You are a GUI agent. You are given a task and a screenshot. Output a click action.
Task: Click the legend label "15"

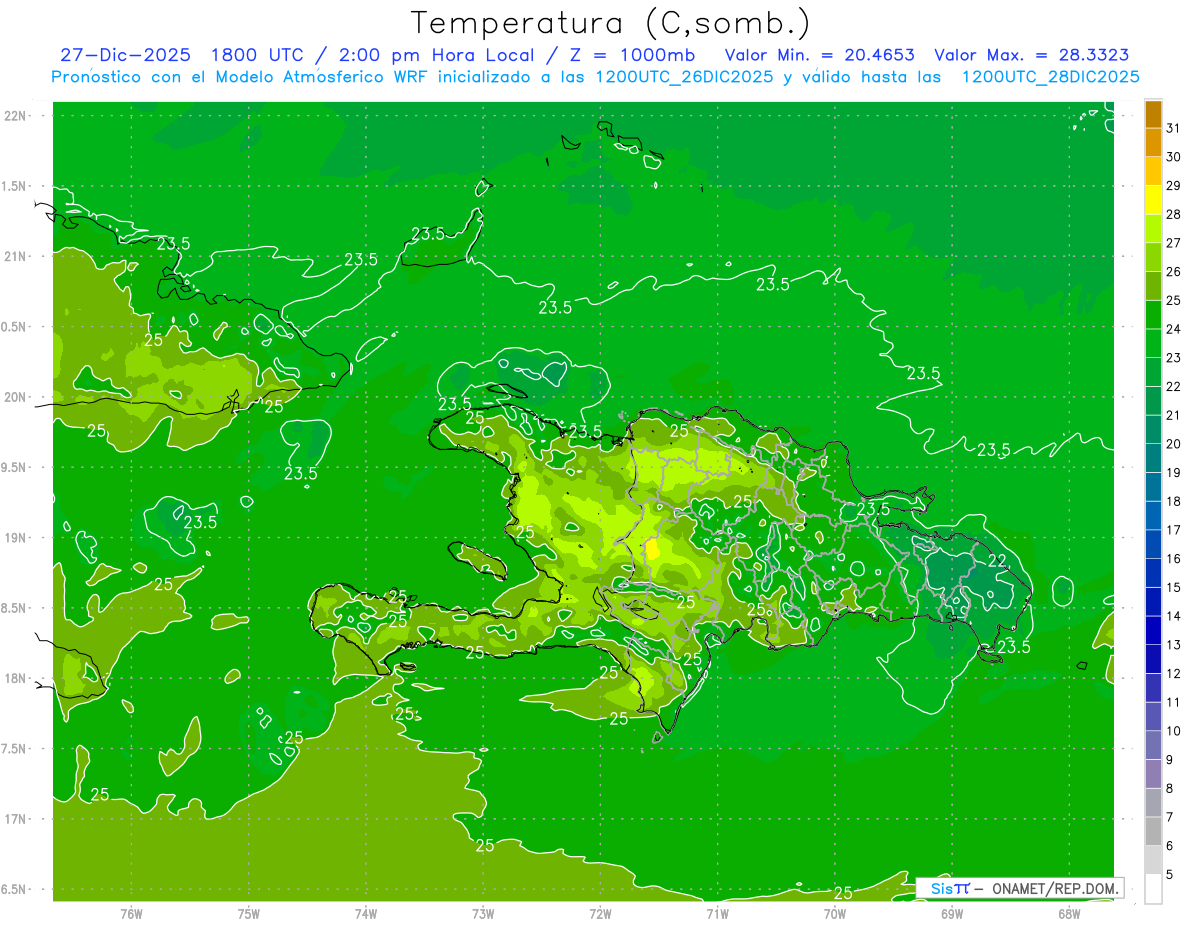(x=1173, y=588)
